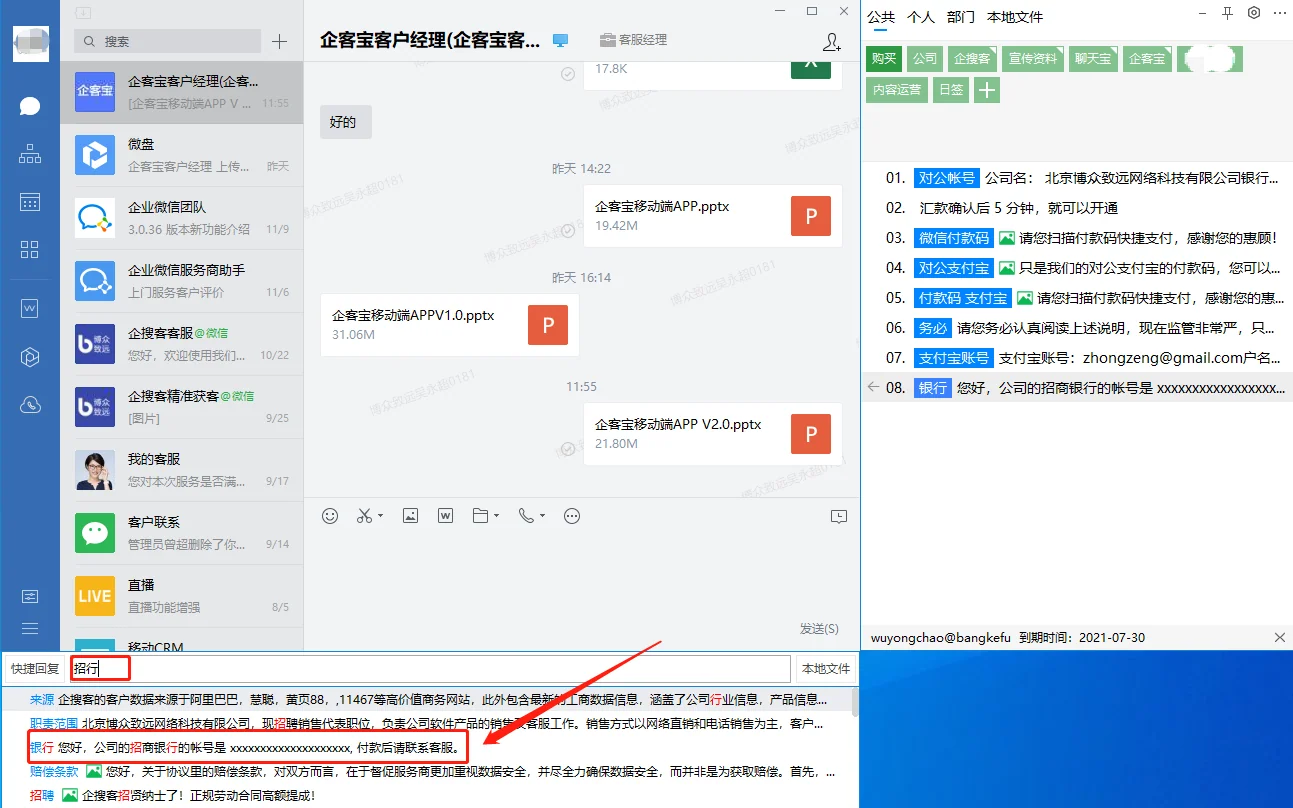Click the 搜索 search box
The image size is (1293, 808).
[x=167, y=41]
